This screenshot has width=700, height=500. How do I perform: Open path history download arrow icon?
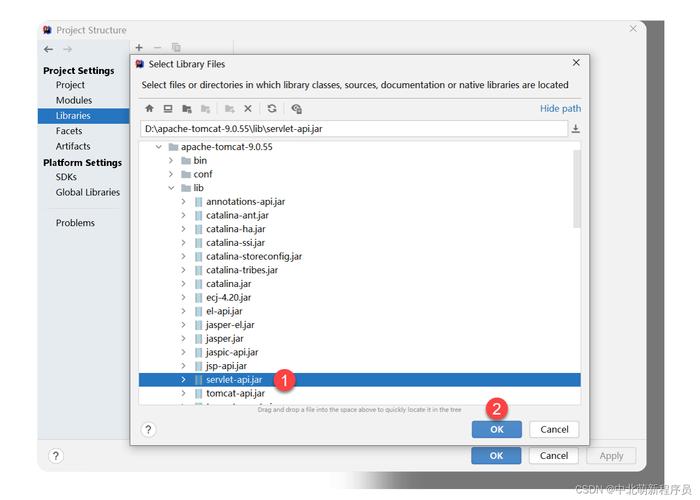(x=576, y=129)
